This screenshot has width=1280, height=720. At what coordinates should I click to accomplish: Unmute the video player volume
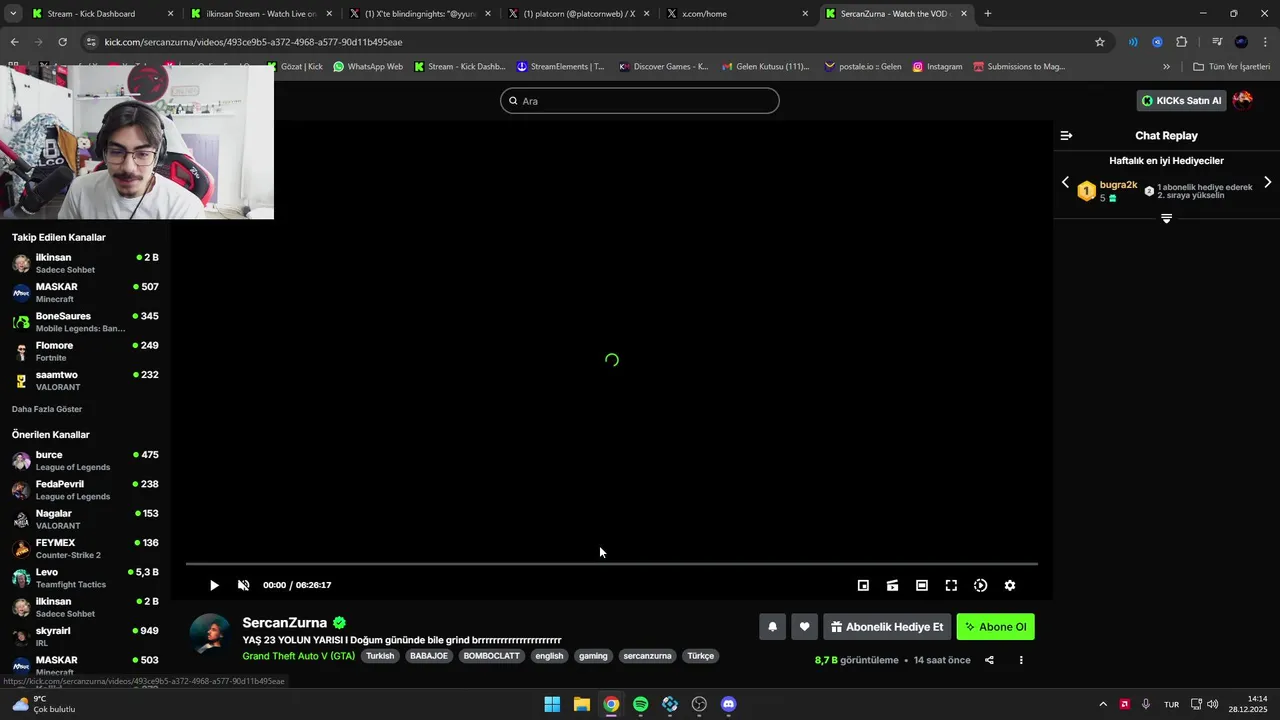[243, 585]
